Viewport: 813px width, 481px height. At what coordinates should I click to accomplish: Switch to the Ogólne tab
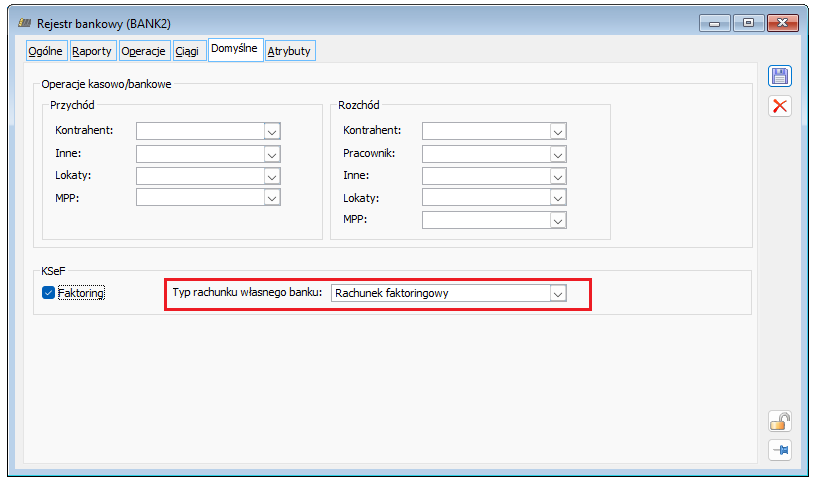click(x=46, y=51)
